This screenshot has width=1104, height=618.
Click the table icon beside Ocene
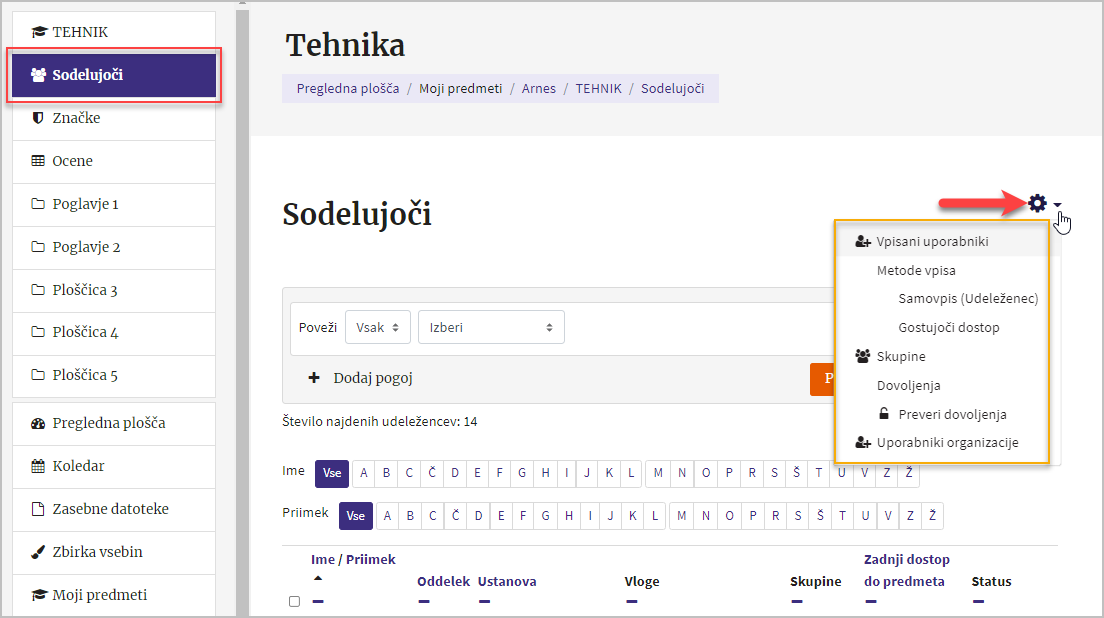(38, 160)
